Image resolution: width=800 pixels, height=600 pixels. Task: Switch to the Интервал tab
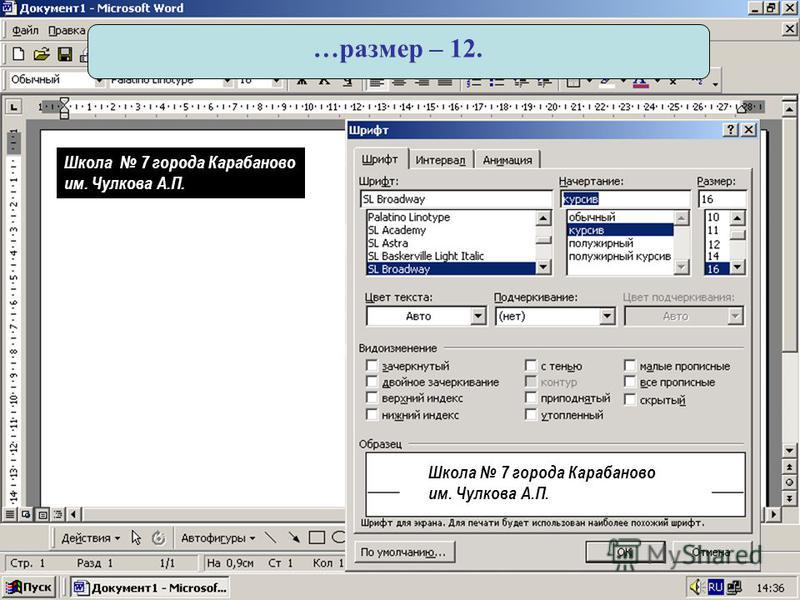point(440,160)
